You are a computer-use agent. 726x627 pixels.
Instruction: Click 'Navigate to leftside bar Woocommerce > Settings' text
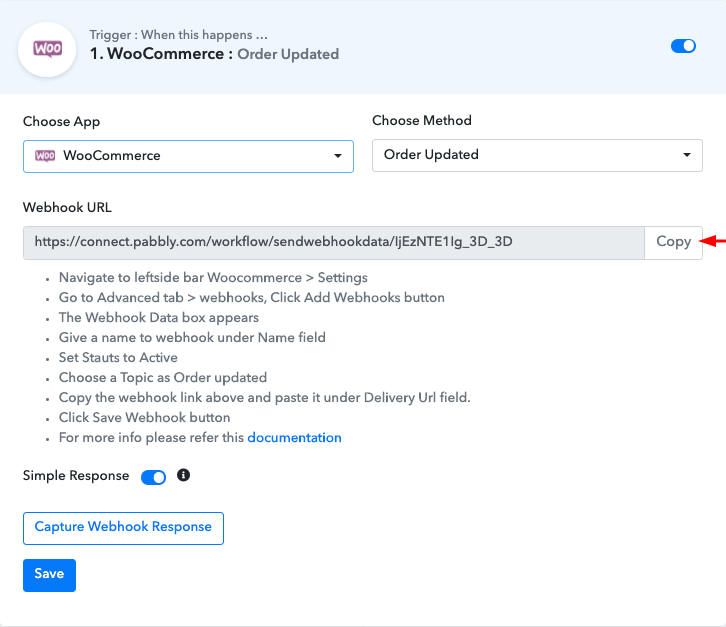point(213,277)
